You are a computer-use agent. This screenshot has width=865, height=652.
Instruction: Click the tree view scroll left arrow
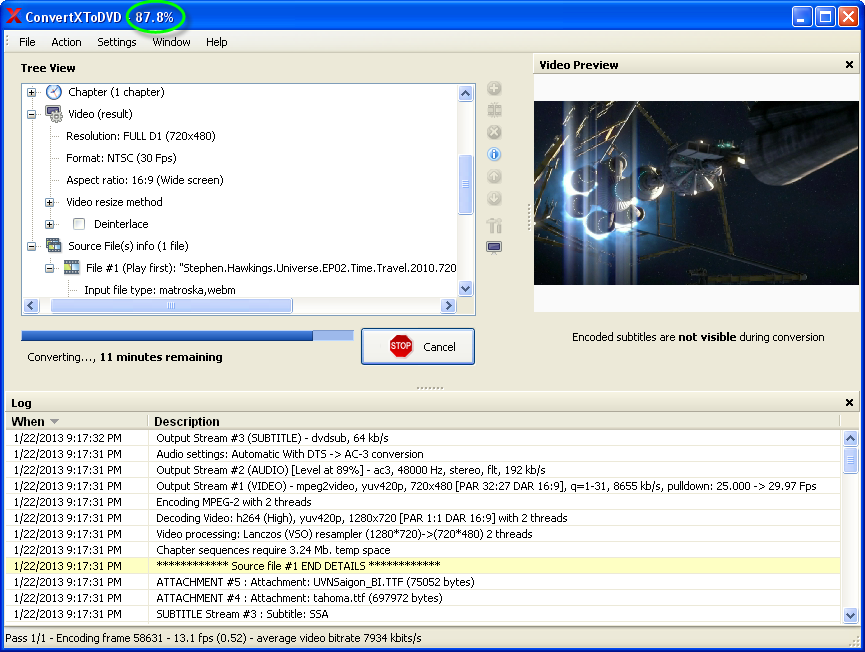(31, 306)
